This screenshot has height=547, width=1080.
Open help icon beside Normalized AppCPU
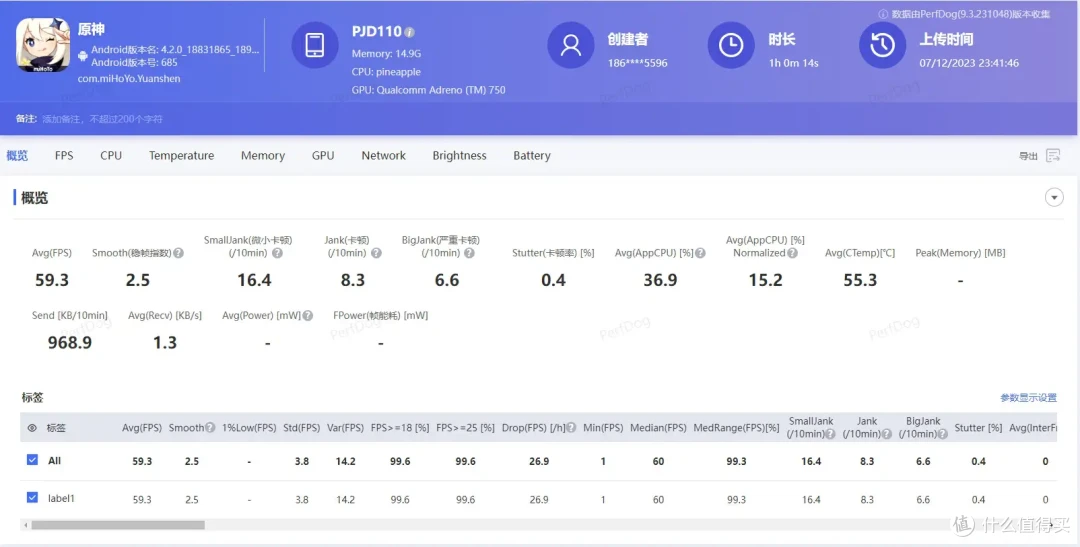[792, 253]
